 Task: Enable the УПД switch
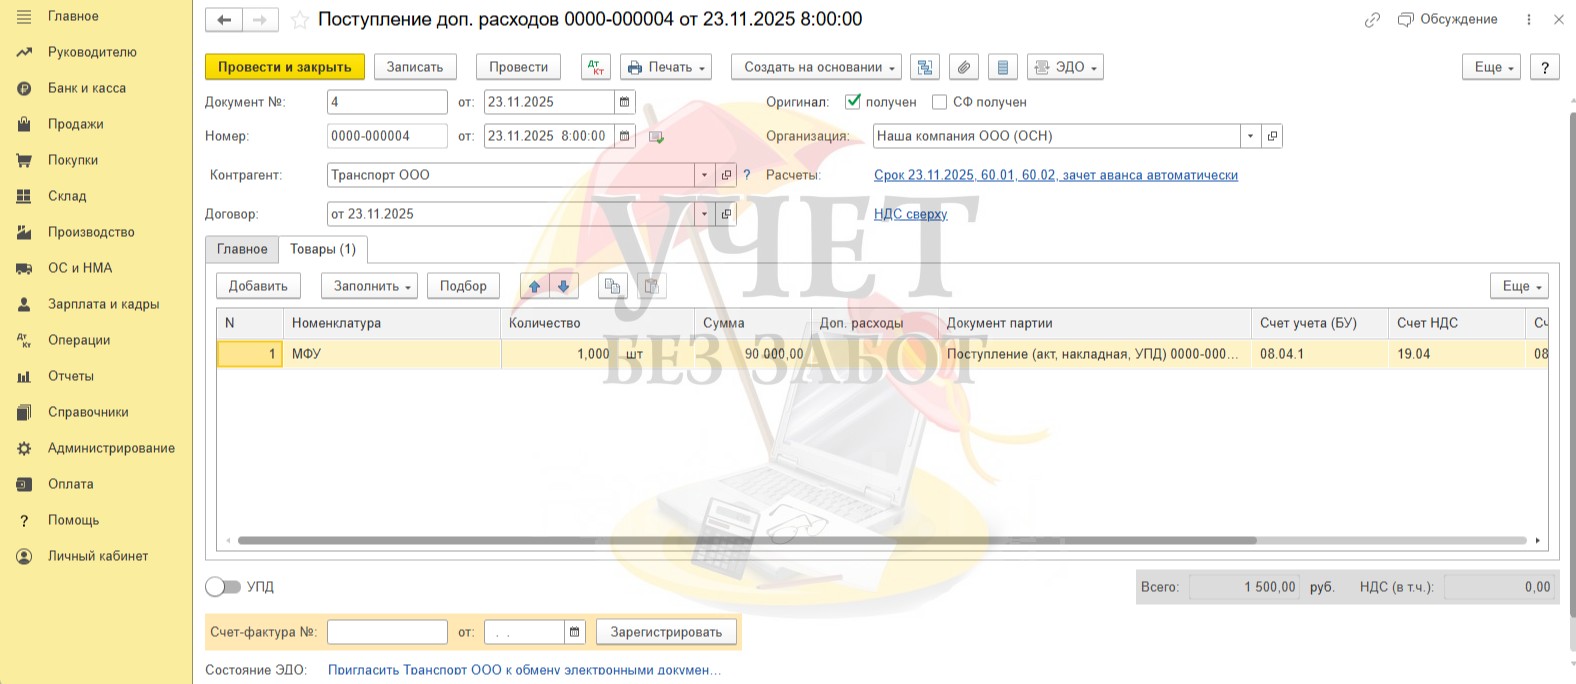223,587
